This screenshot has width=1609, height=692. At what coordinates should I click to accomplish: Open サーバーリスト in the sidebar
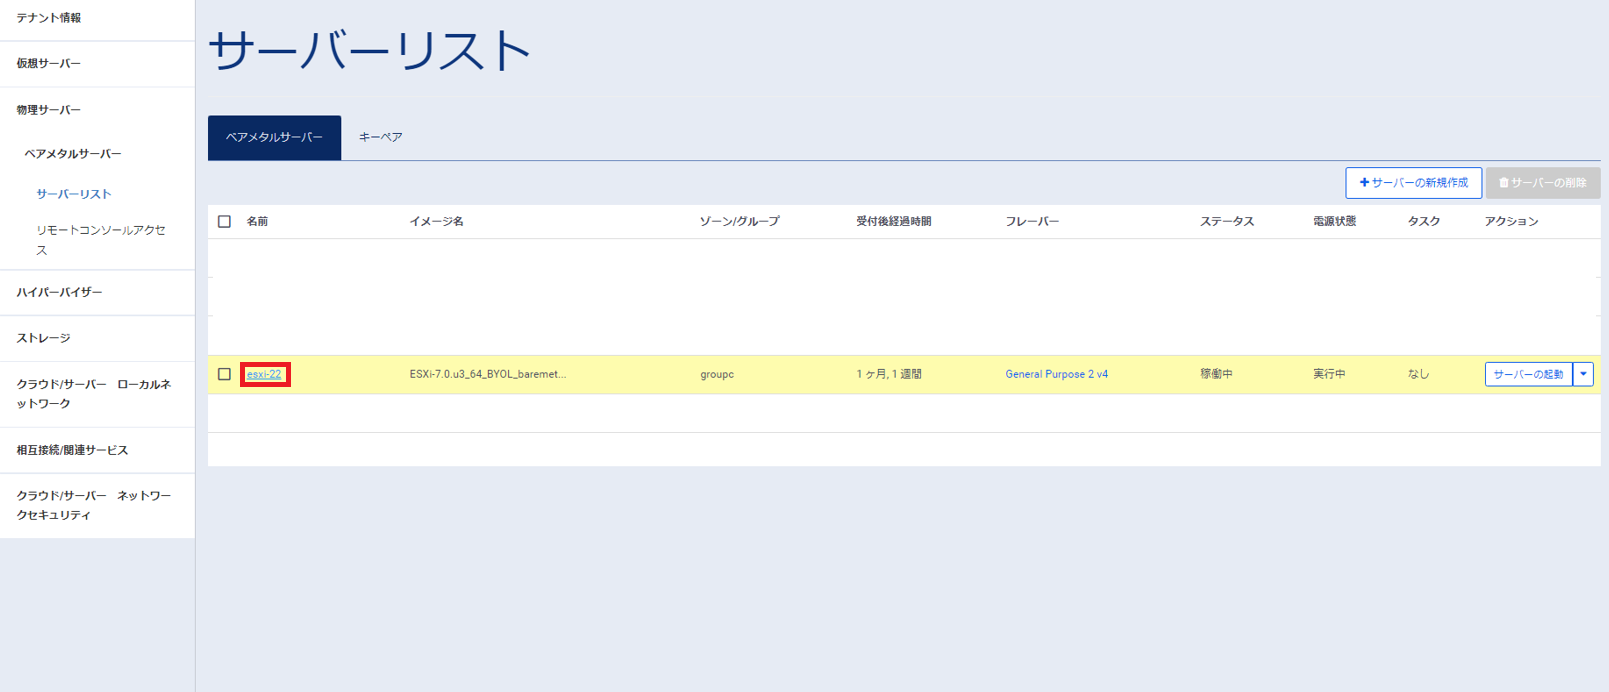(x=74, y=194)
